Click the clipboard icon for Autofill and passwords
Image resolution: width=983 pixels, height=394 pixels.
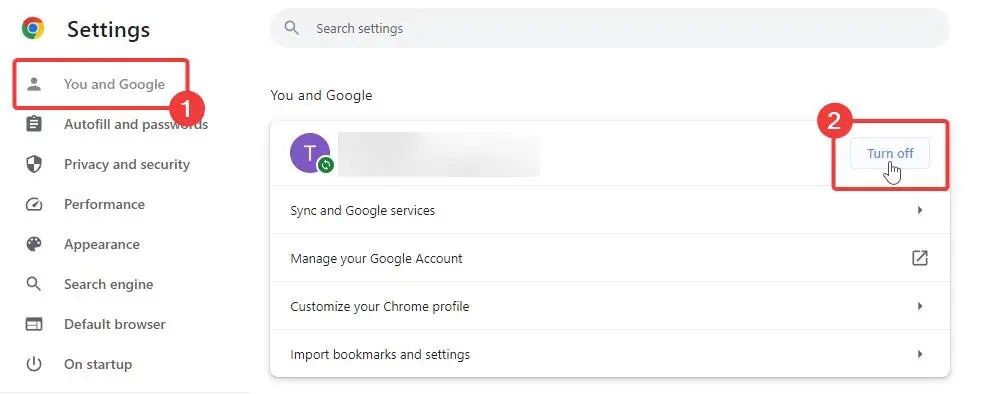tap(34, 124)
